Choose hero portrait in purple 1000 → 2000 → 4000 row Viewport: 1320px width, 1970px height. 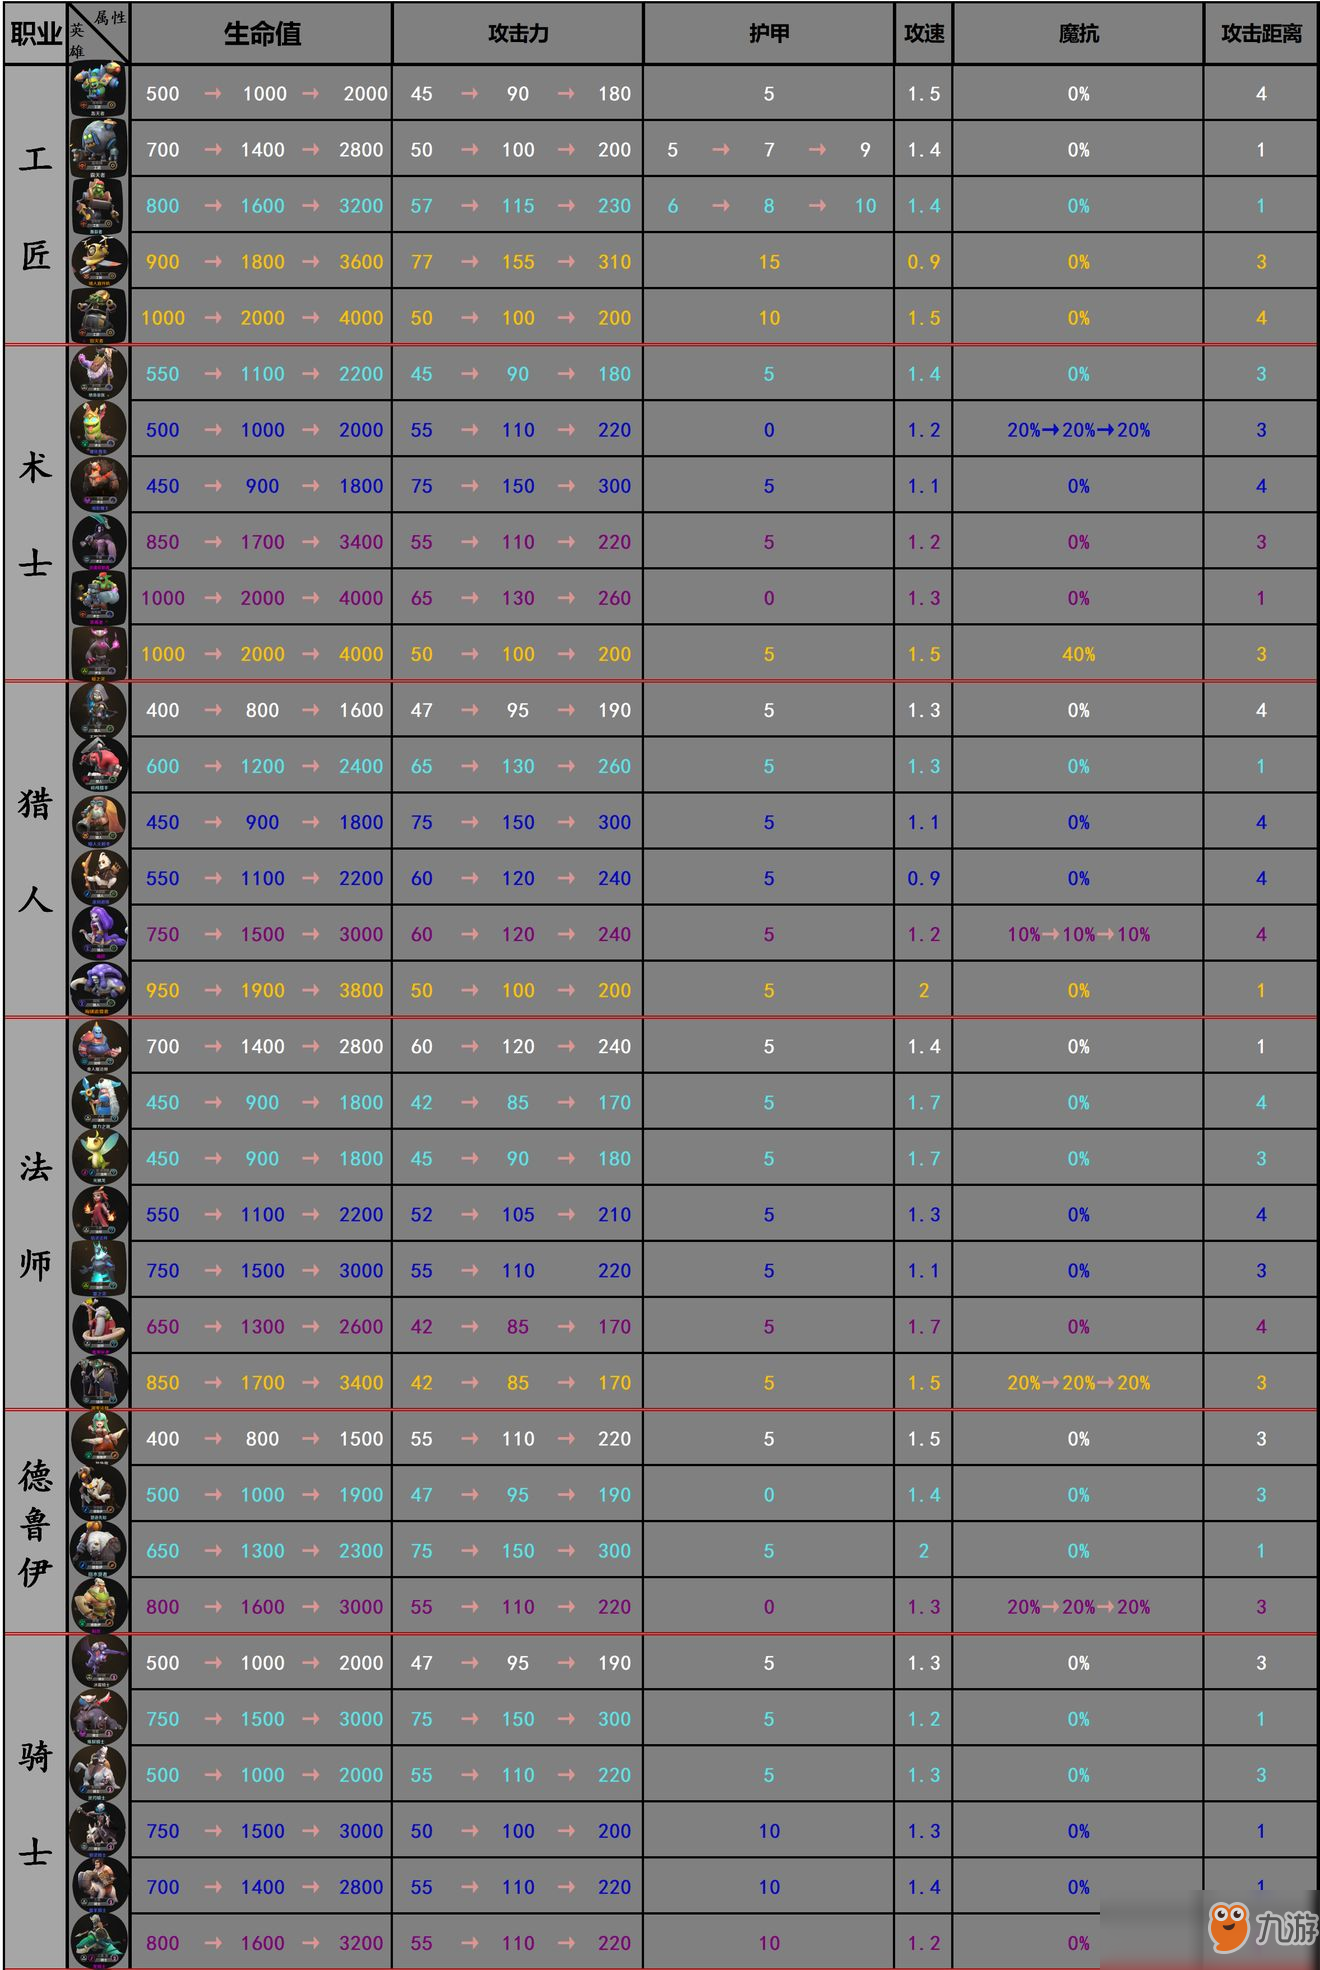pyautogui.click(x=99, y=597)
